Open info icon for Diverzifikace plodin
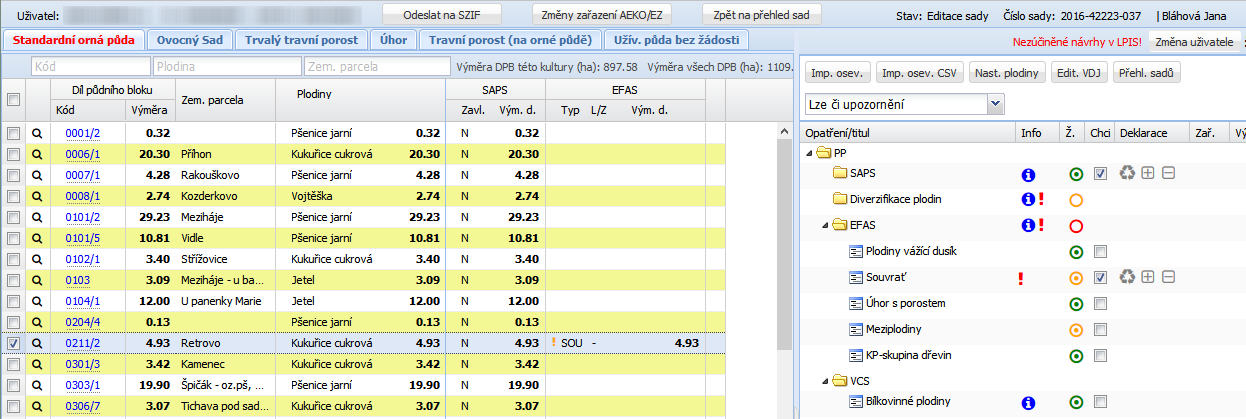 1027,199
